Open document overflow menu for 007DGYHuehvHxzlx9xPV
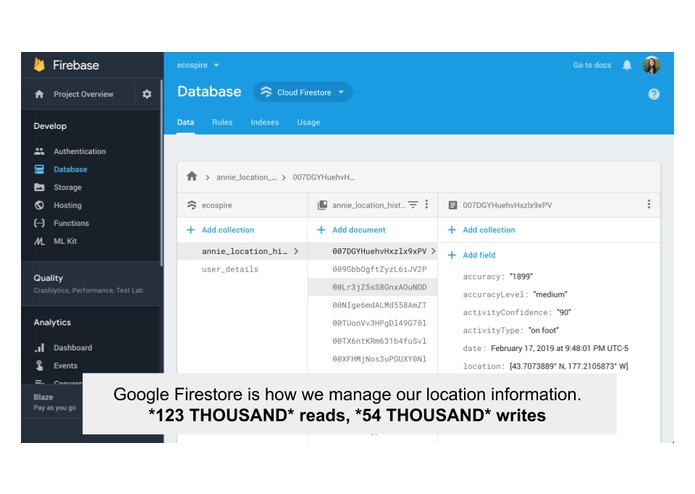Viewport: 695px width, 494px height. [x=648, y=204]
